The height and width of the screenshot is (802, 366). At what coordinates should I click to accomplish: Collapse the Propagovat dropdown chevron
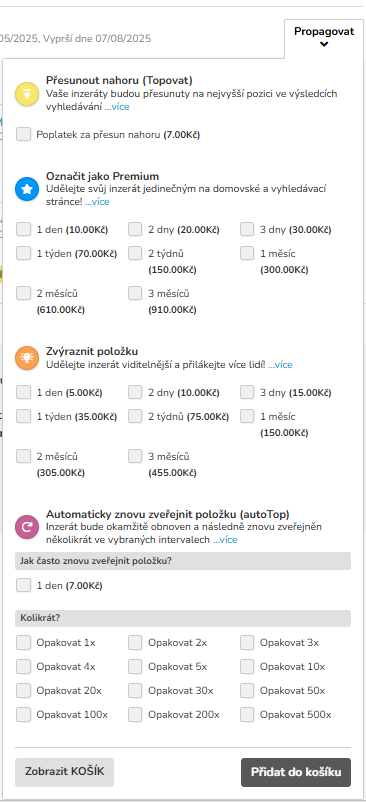point(324,44)
